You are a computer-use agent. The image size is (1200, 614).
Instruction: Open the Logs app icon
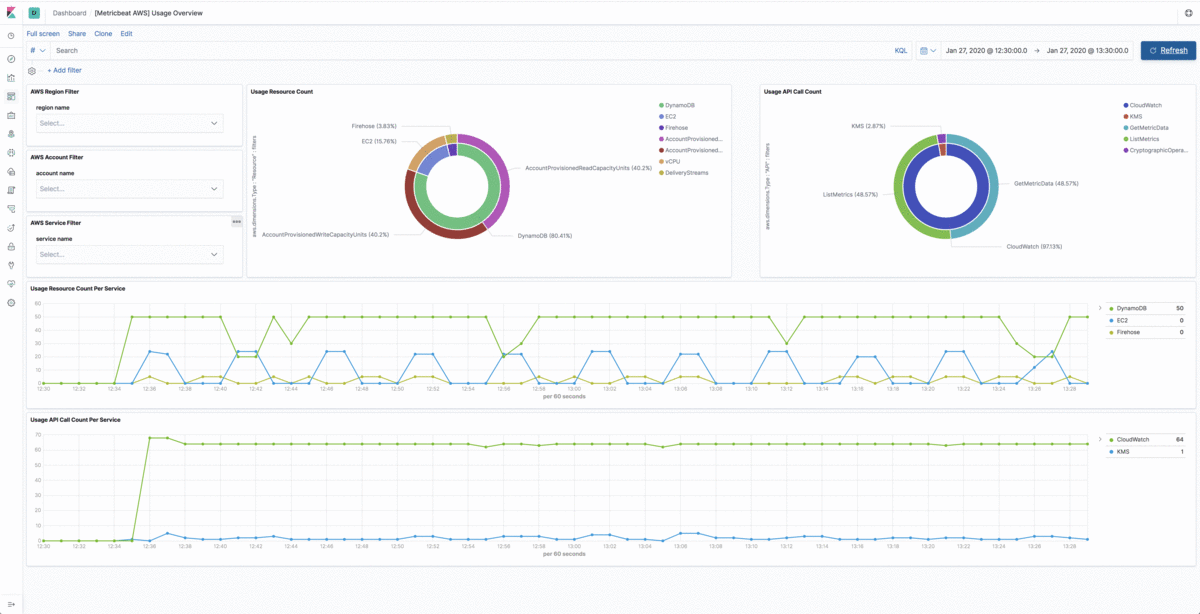(x=11, y=189)
